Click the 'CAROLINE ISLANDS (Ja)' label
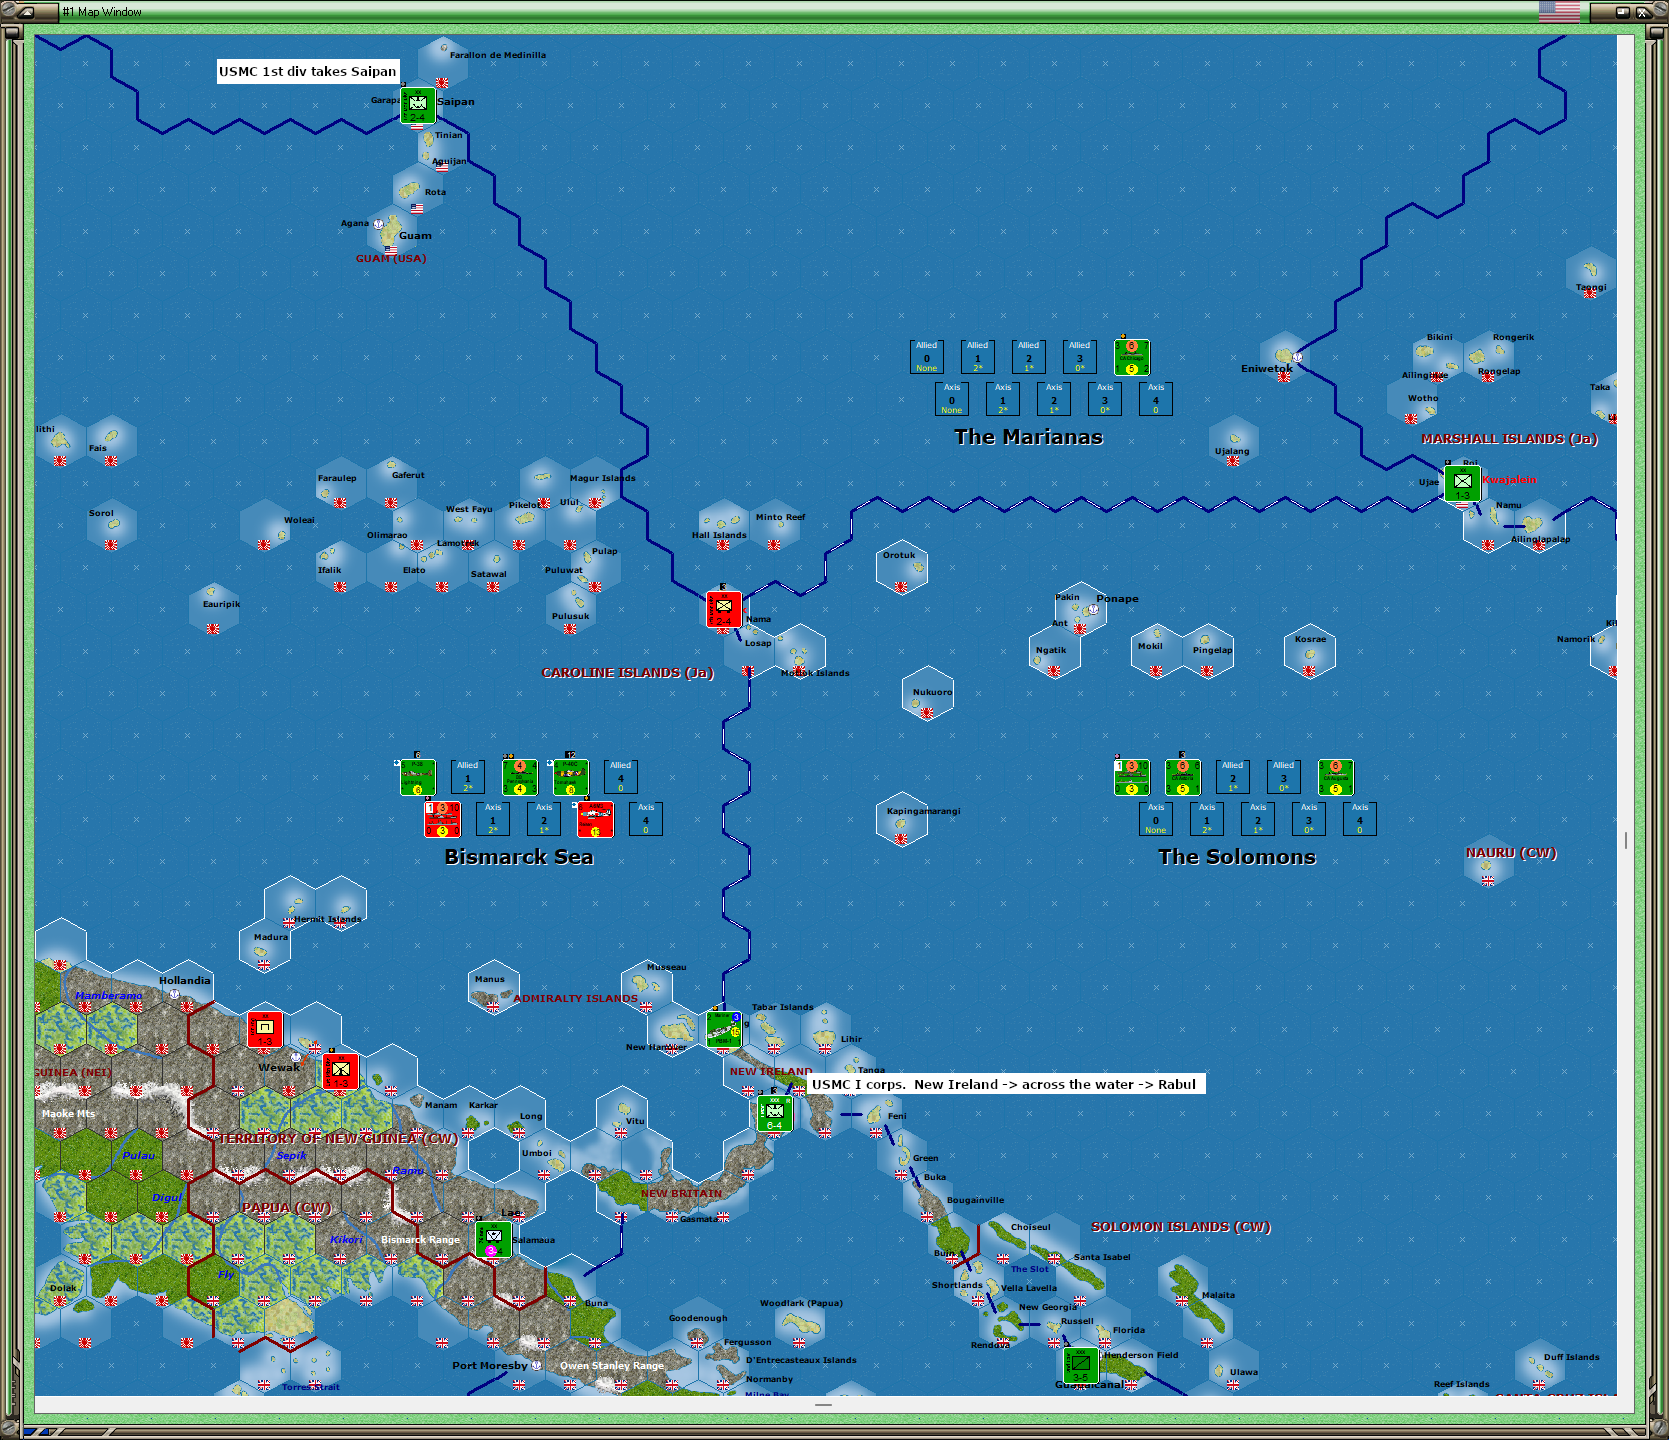Viewport: 1669px width, 1440px height. coord(628,673)
